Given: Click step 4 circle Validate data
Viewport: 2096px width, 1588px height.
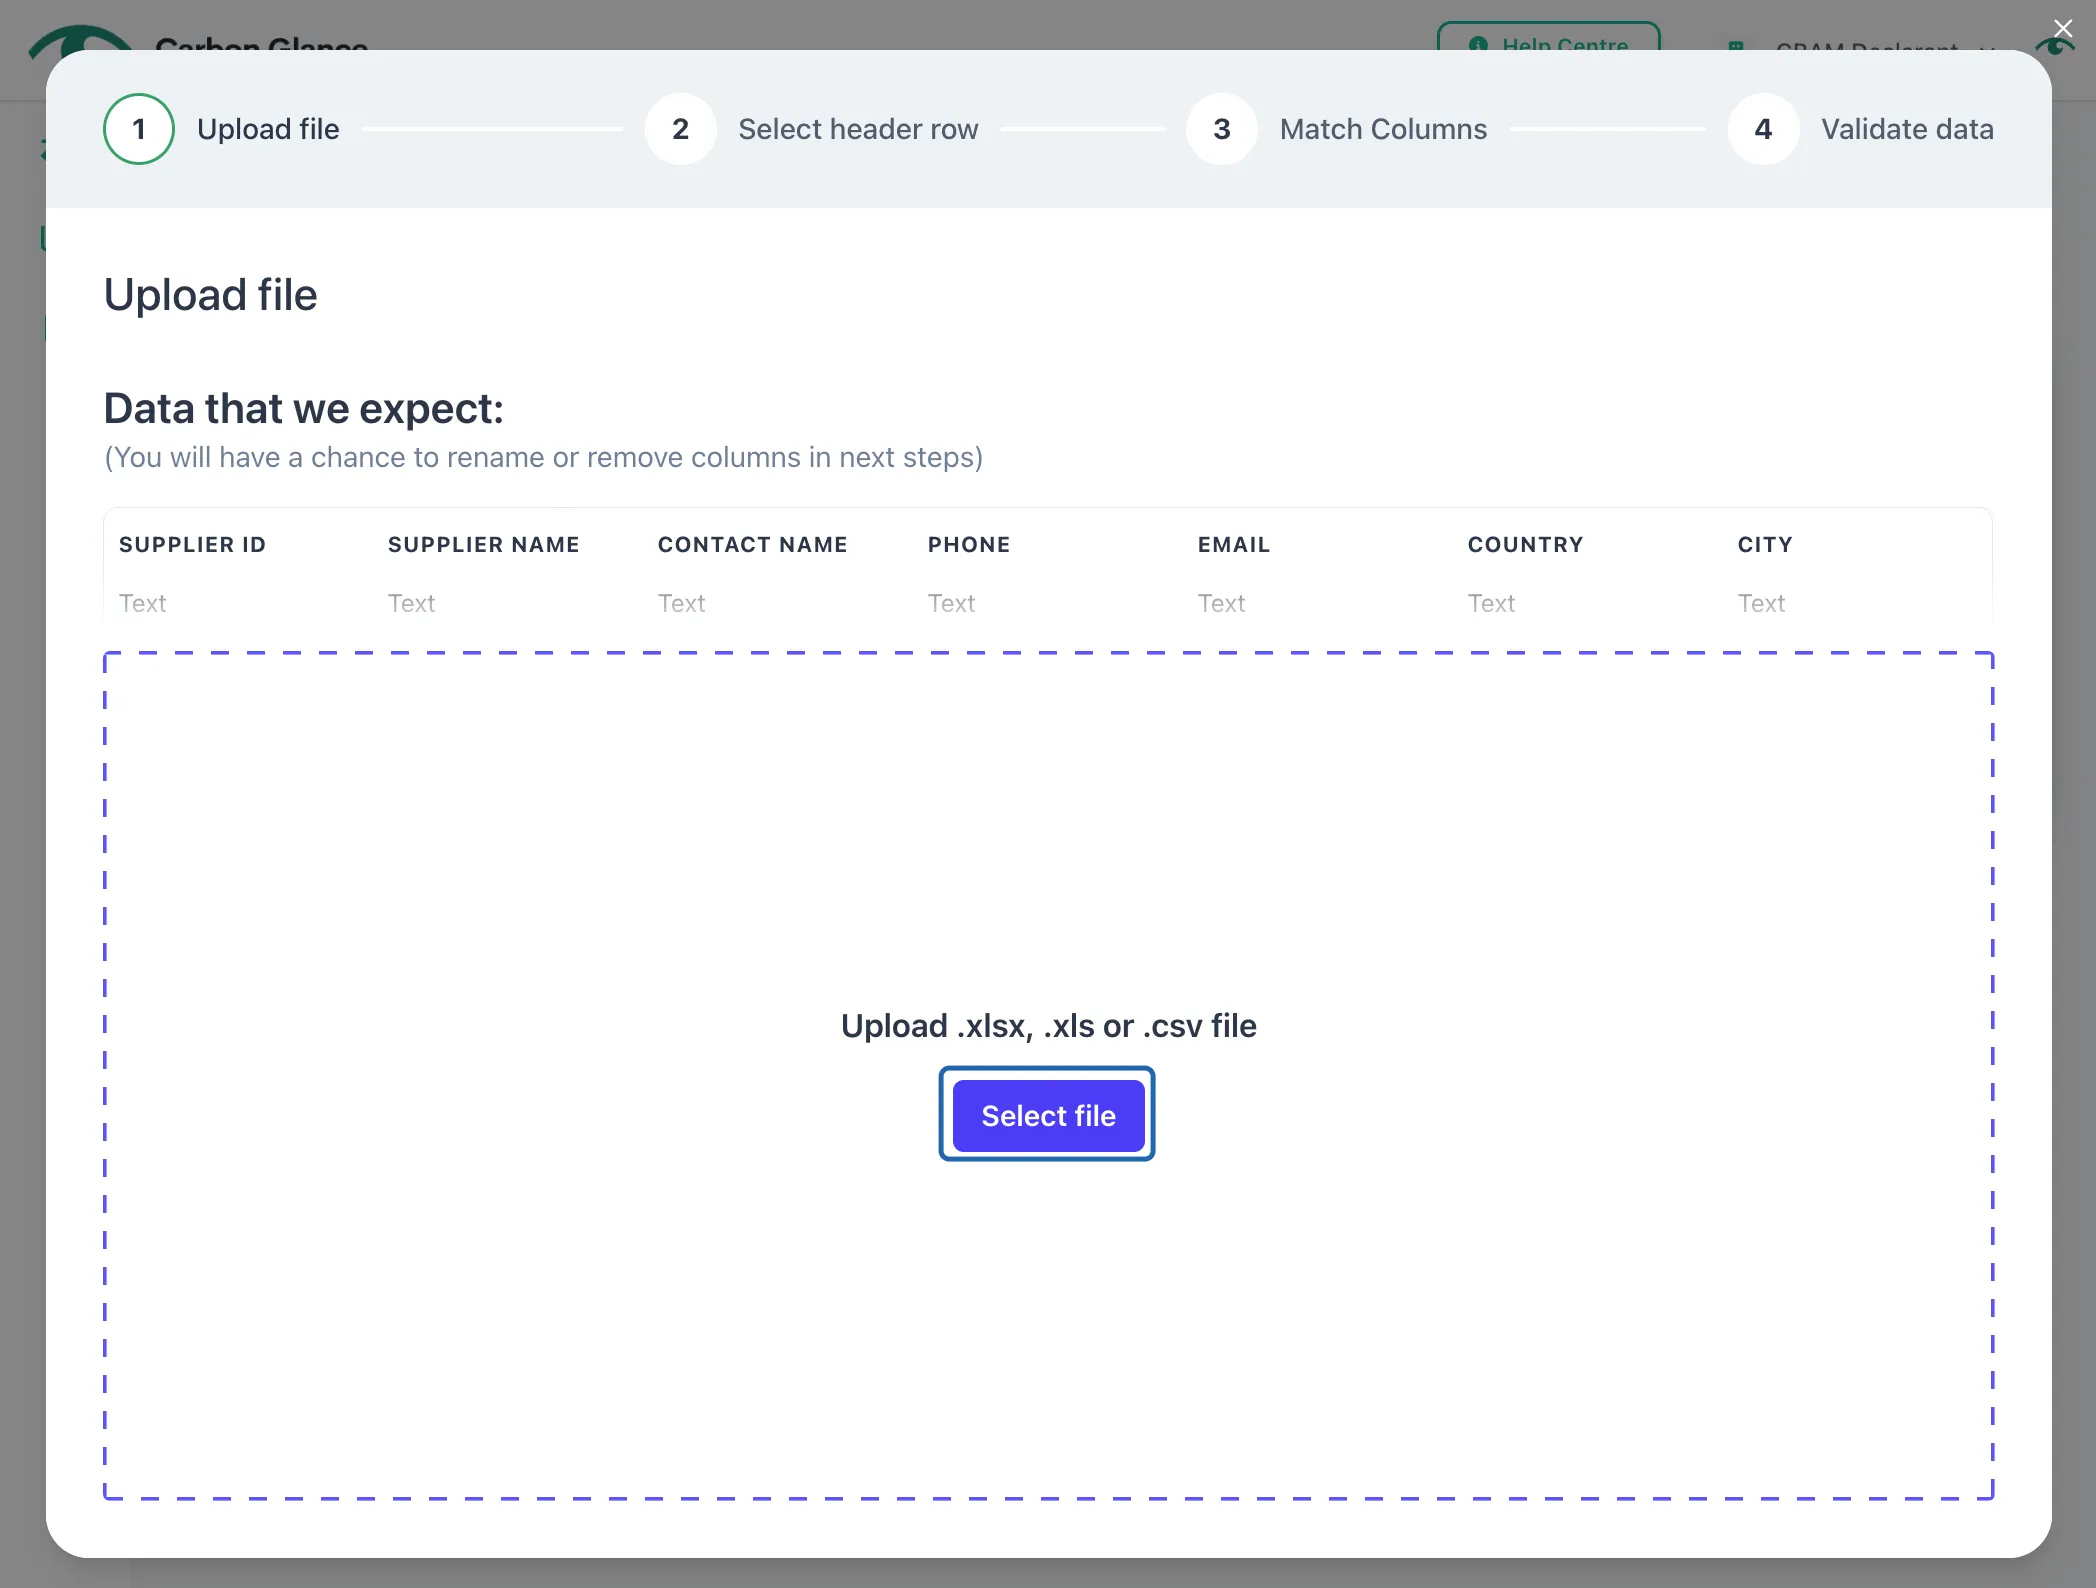Looking at the screenshot, I should [1763, 129].
